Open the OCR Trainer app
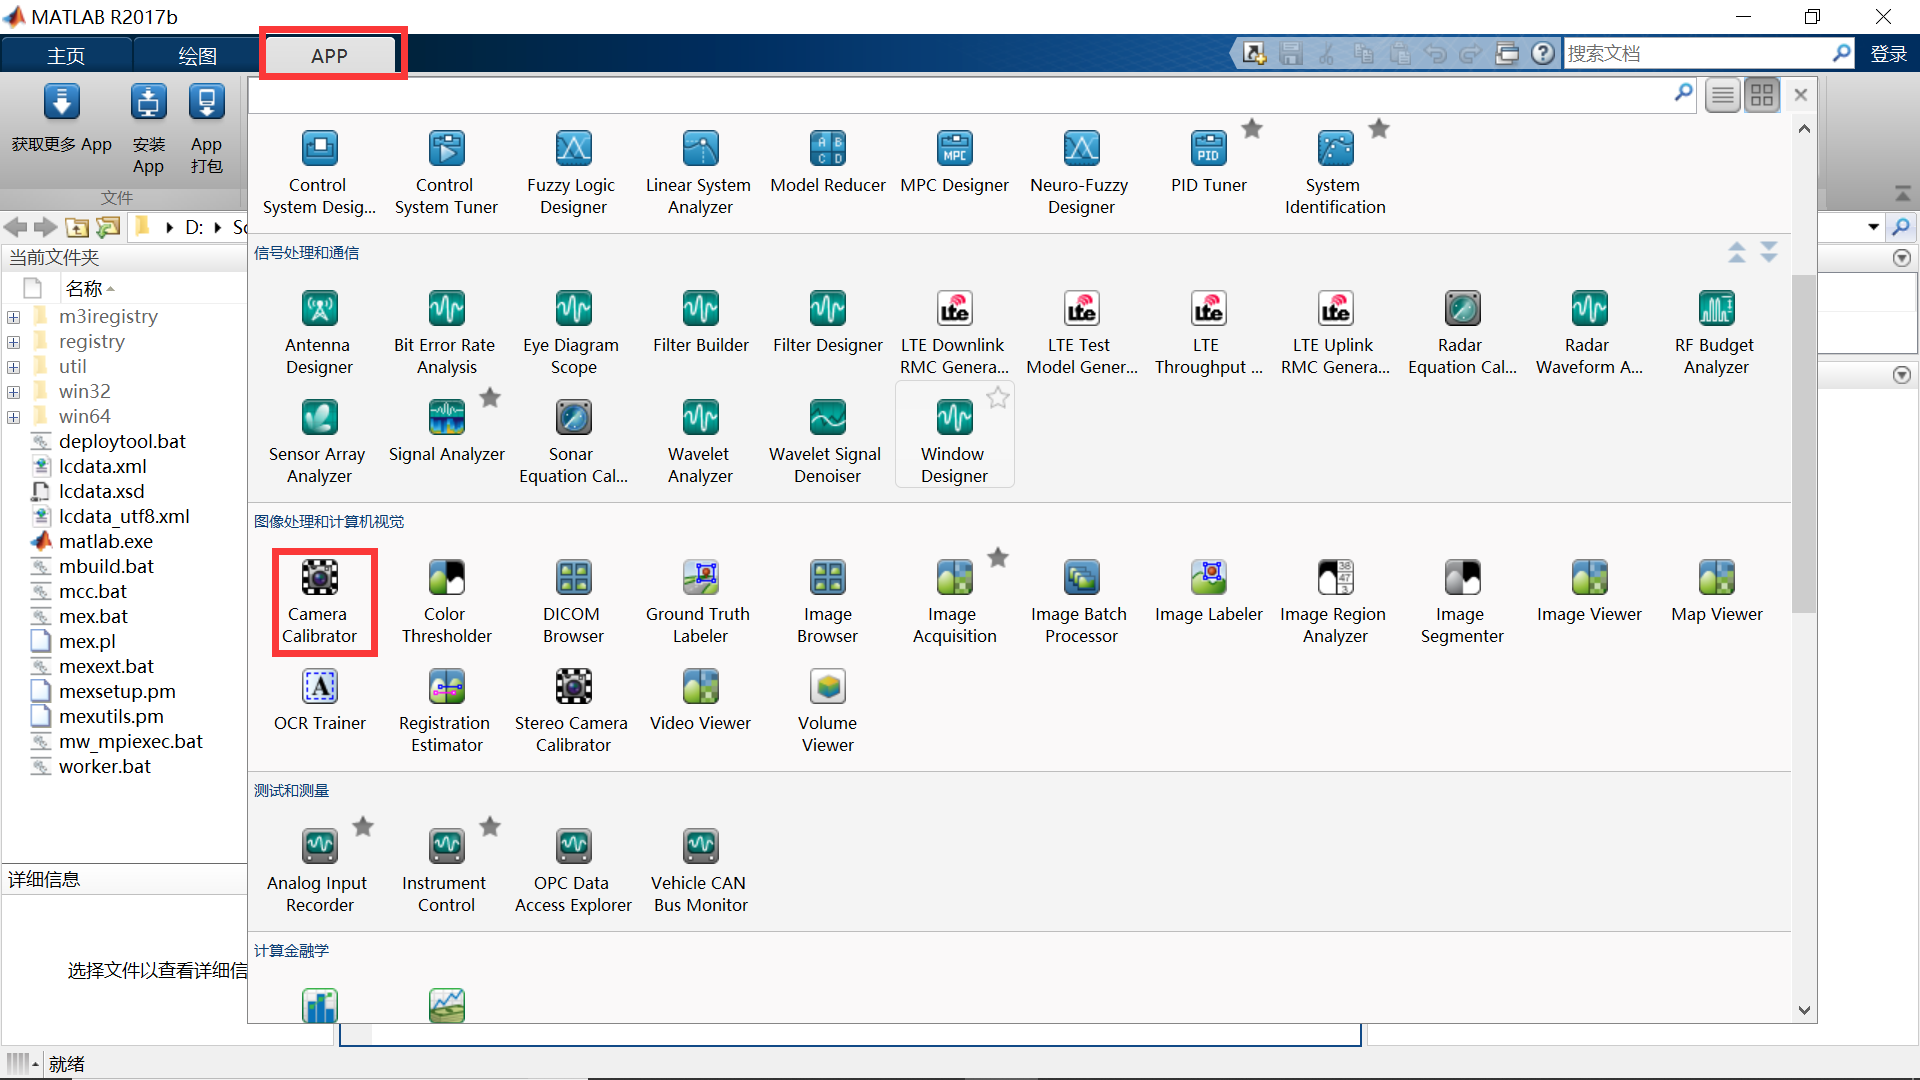This screenshot has height=1080, width=1920. click(320, 700)
